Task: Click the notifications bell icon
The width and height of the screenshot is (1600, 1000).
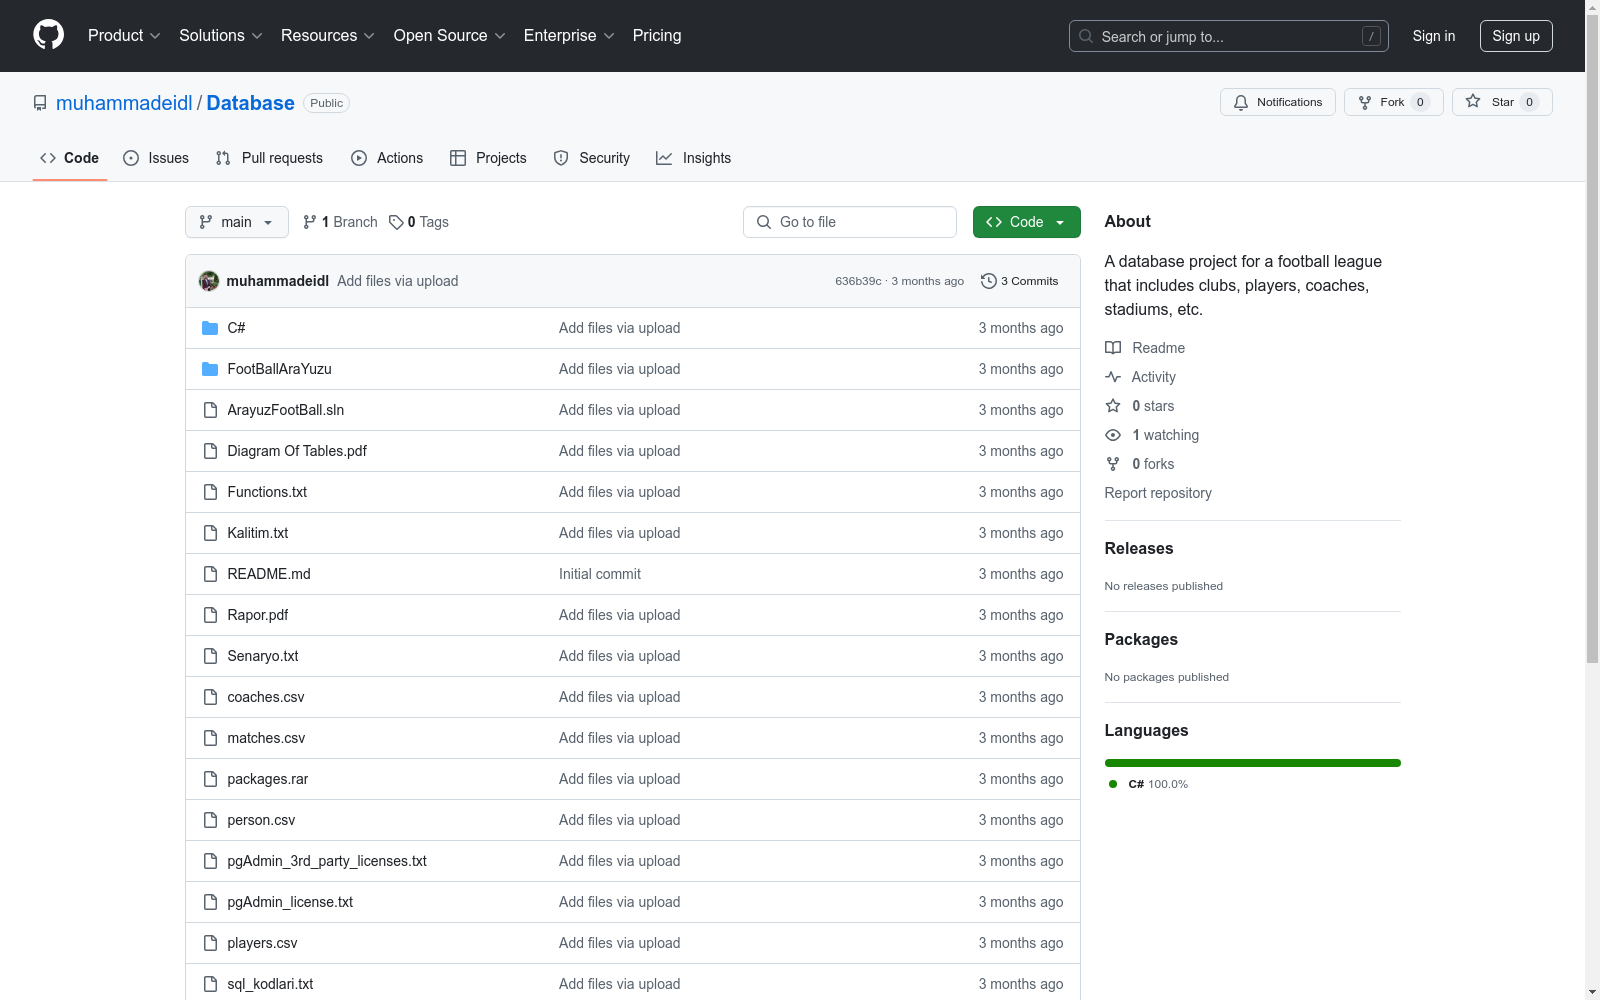Action: tap(1241, 102)
